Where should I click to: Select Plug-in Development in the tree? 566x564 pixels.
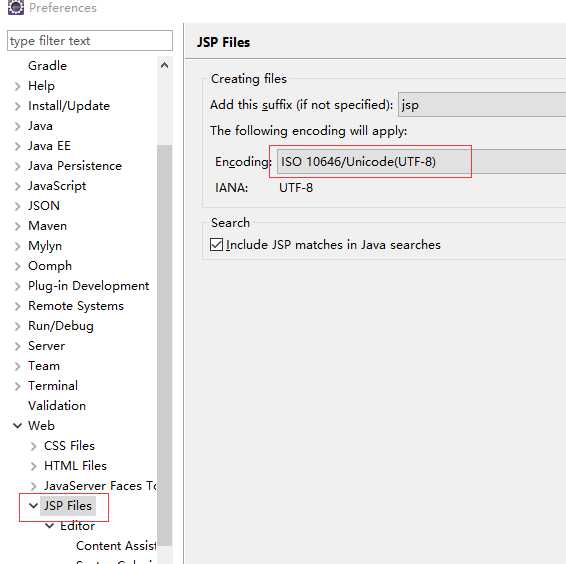(x=88, y=286)
